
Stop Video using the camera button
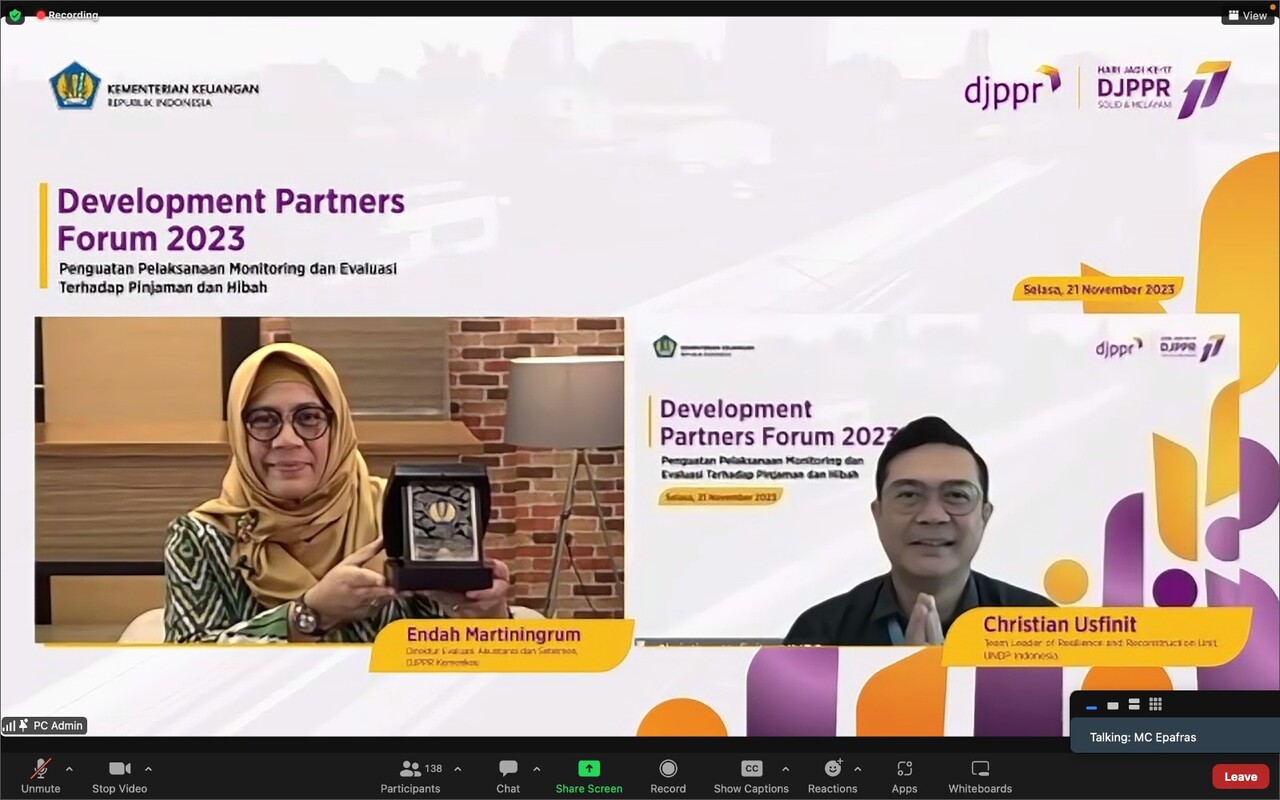(x=118, y=776)
